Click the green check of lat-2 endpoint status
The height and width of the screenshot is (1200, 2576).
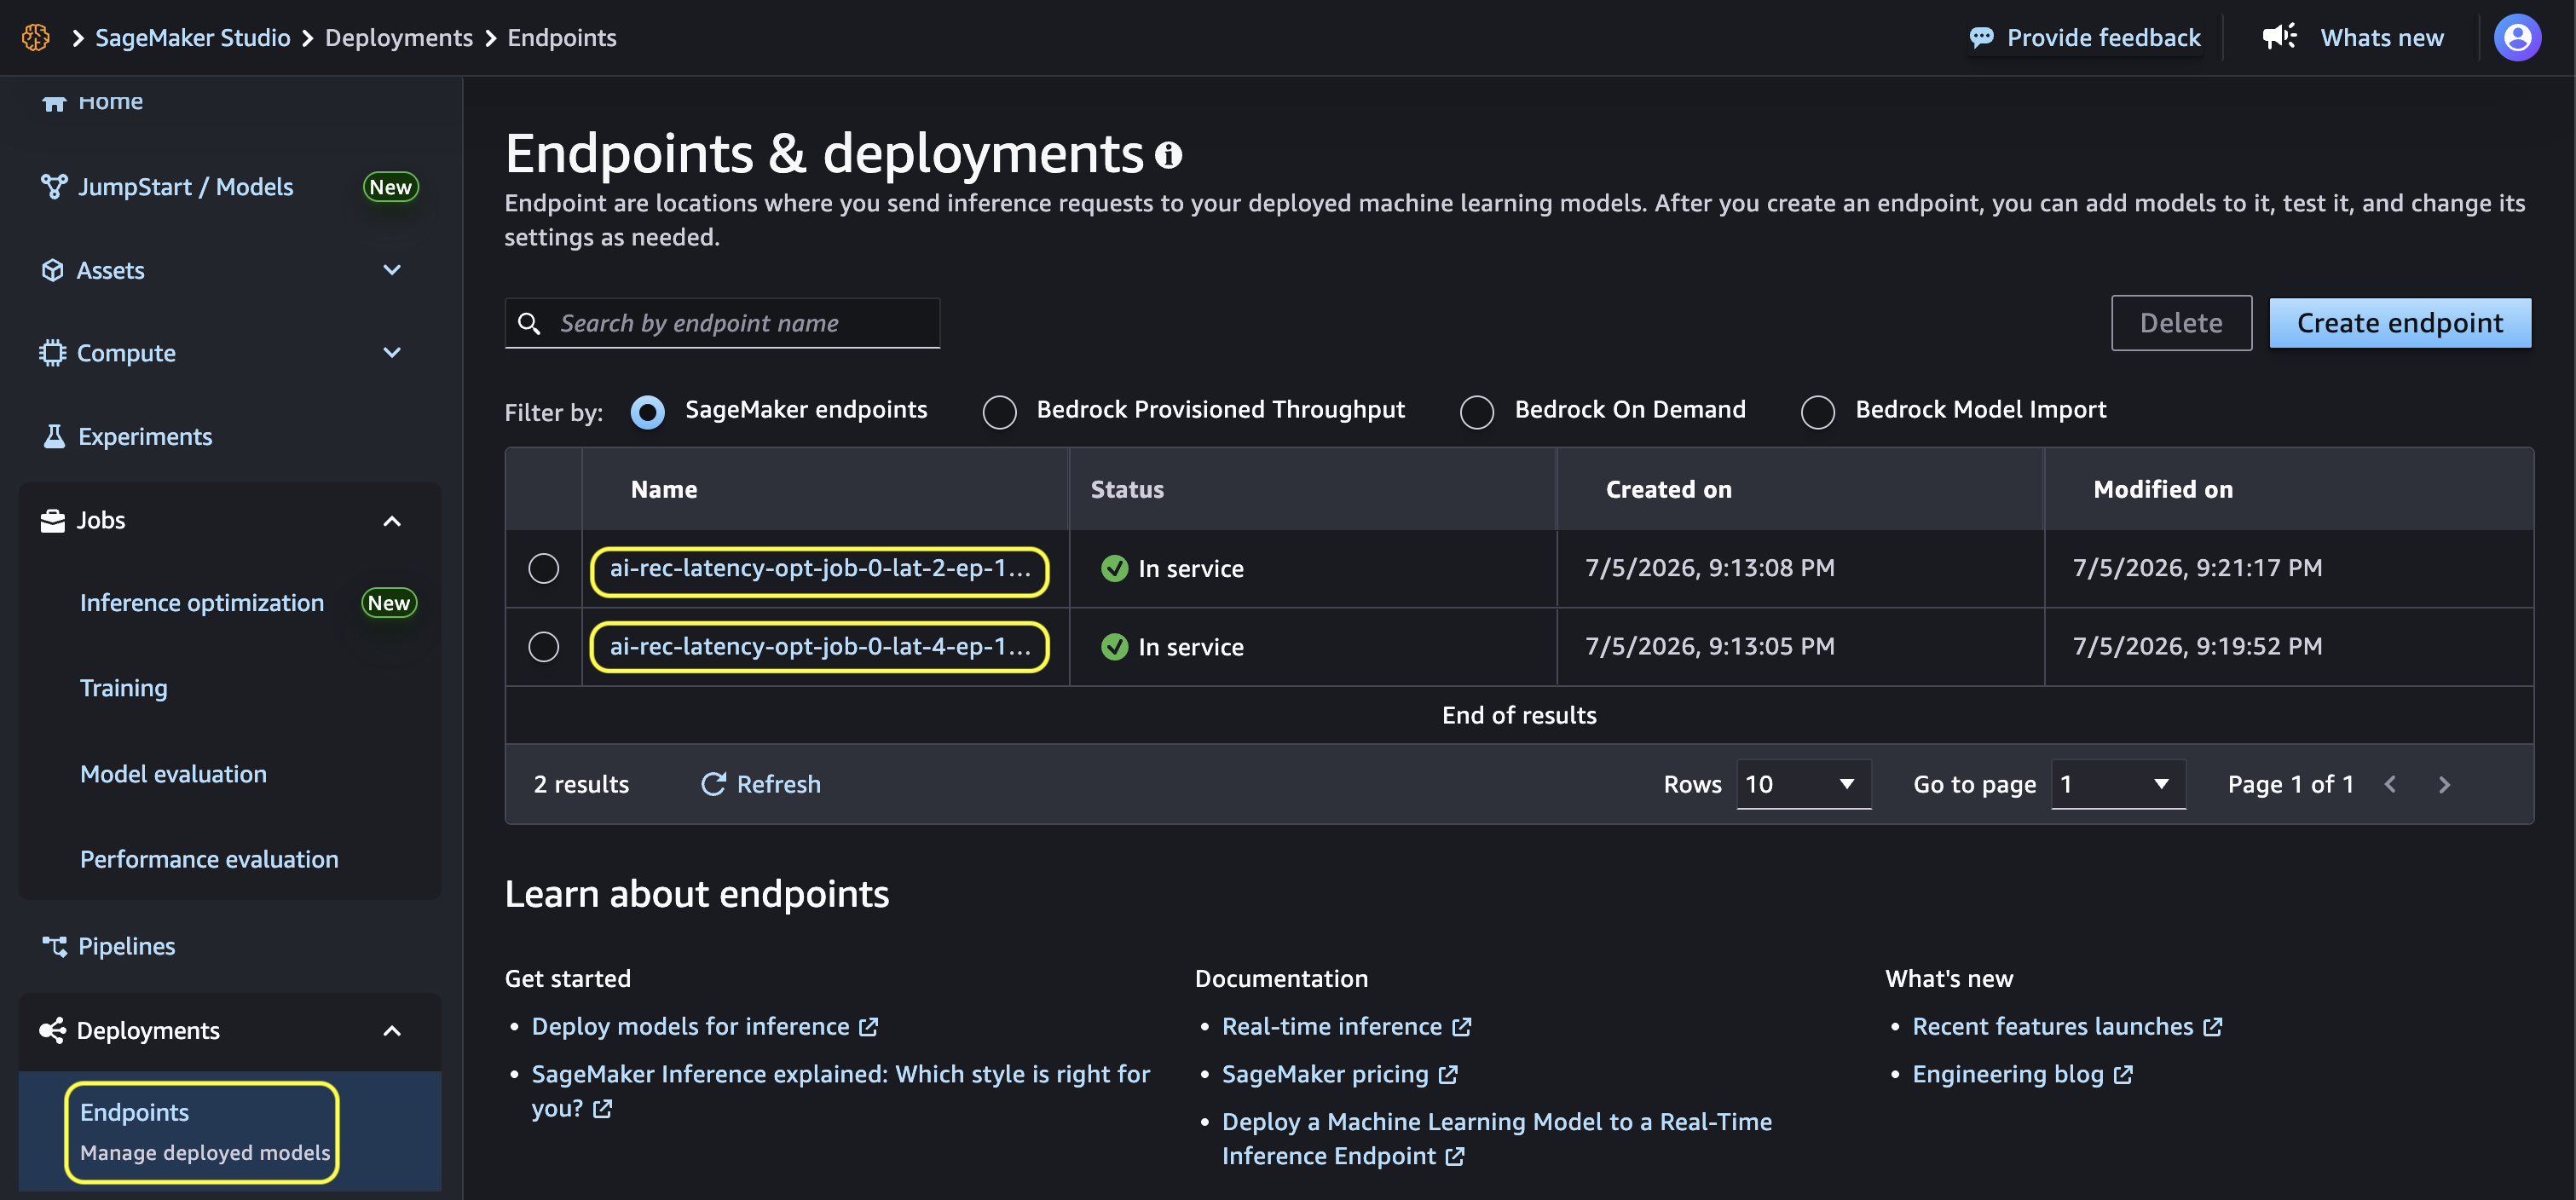(1115, 568)
